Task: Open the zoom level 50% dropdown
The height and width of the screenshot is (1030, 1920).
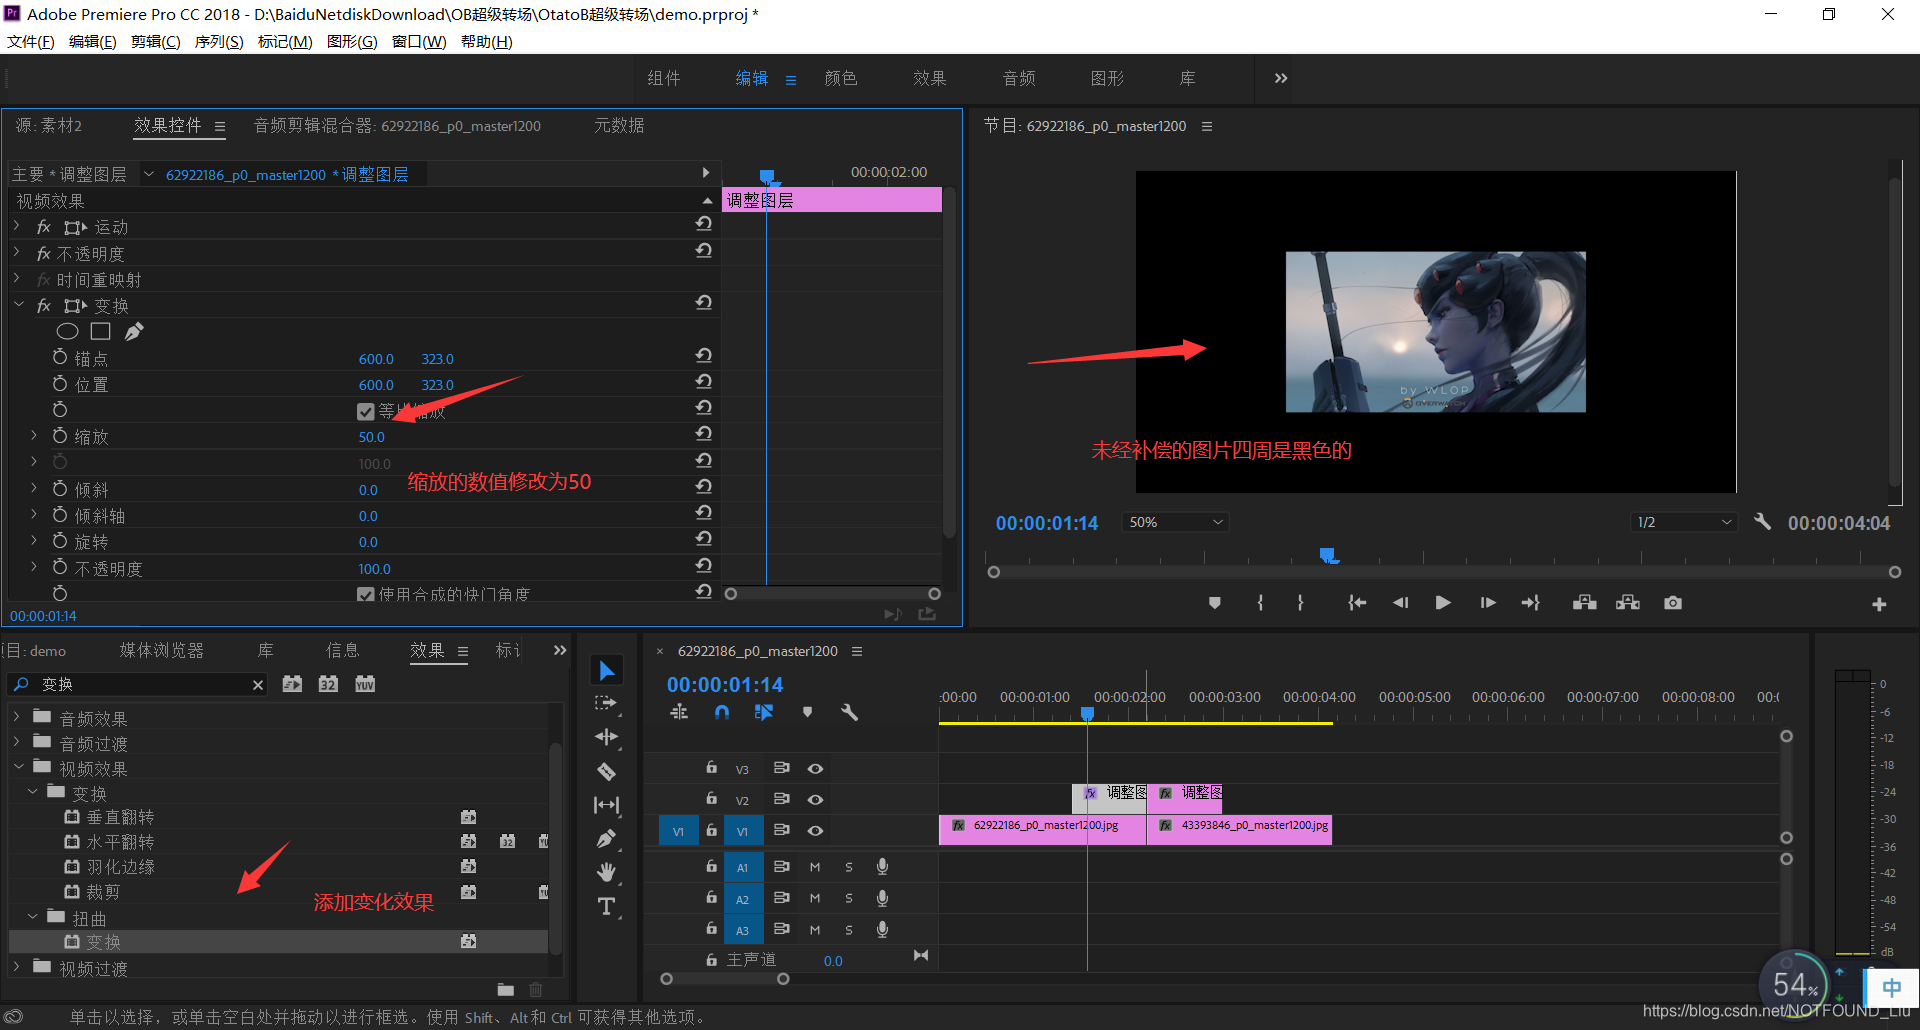Action: pos(1176,522)
